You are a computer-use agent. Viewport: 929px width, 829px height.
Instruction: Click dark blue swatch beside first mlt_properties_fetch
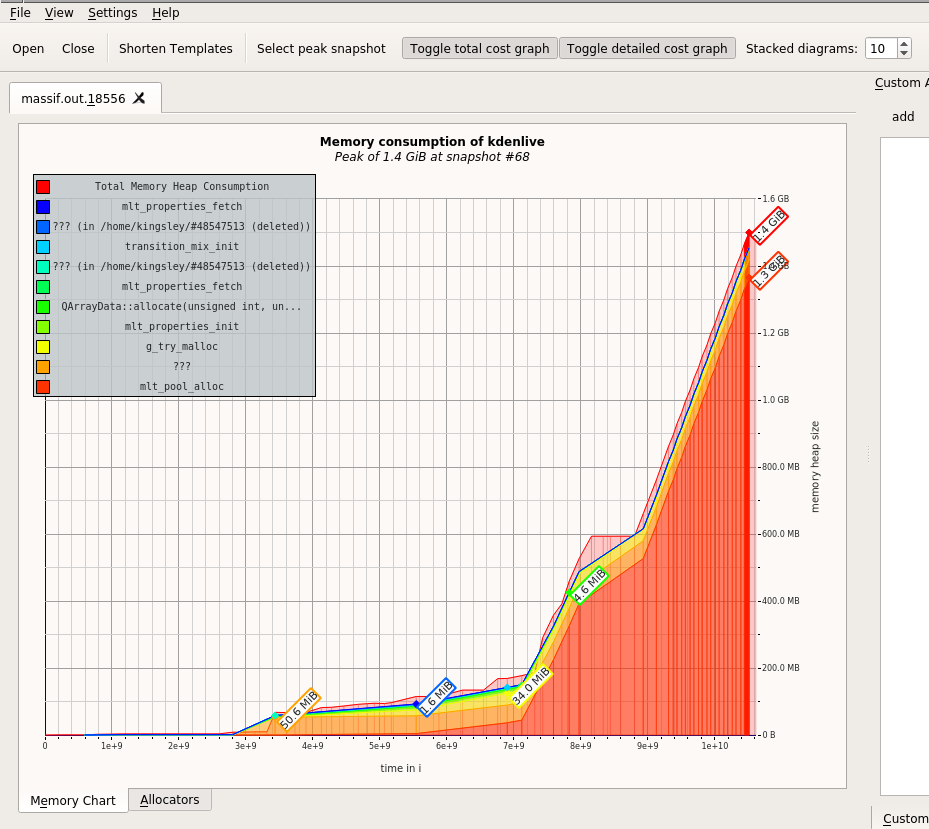pyautogui.click(x=43, y=207)
